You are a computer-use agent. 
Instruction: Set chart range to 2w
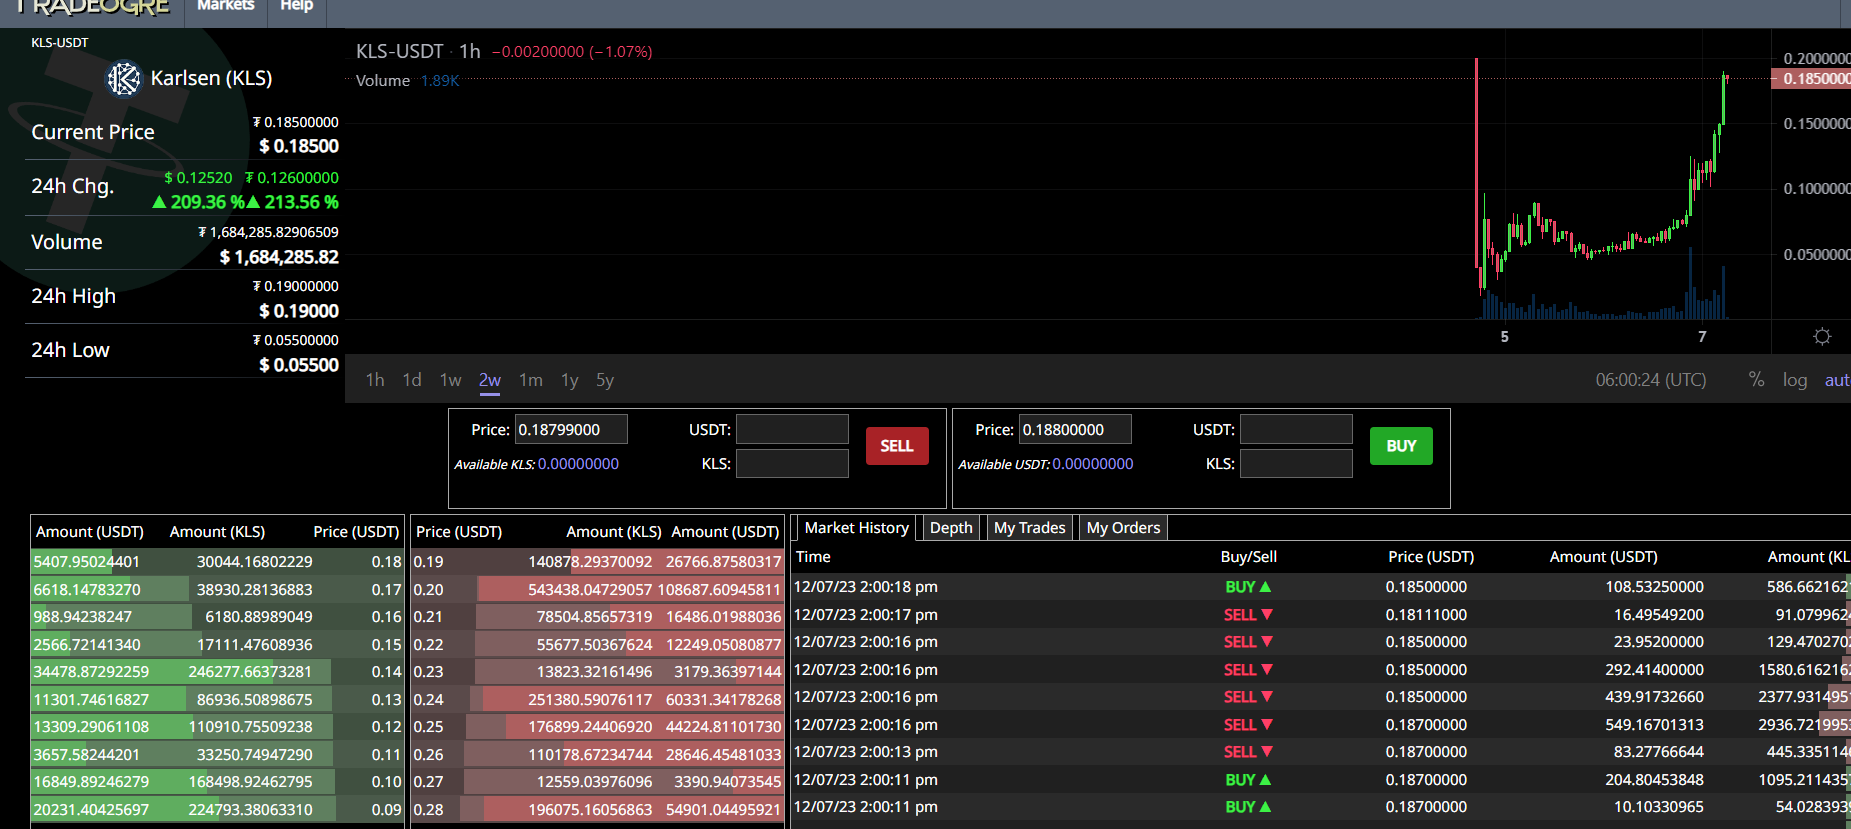[x=490, y=380]
